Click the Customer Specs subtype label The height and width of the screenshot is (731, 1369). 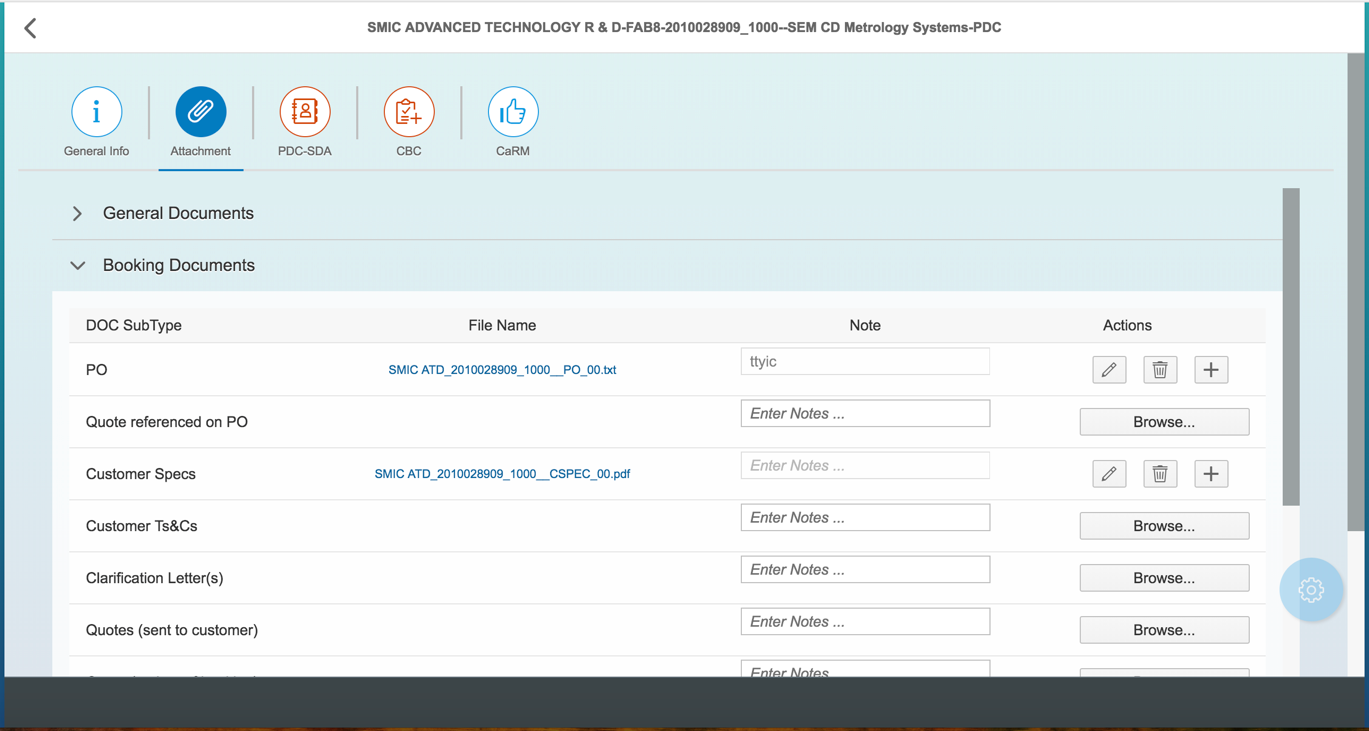pyautogui.click(x=141, y=474)
